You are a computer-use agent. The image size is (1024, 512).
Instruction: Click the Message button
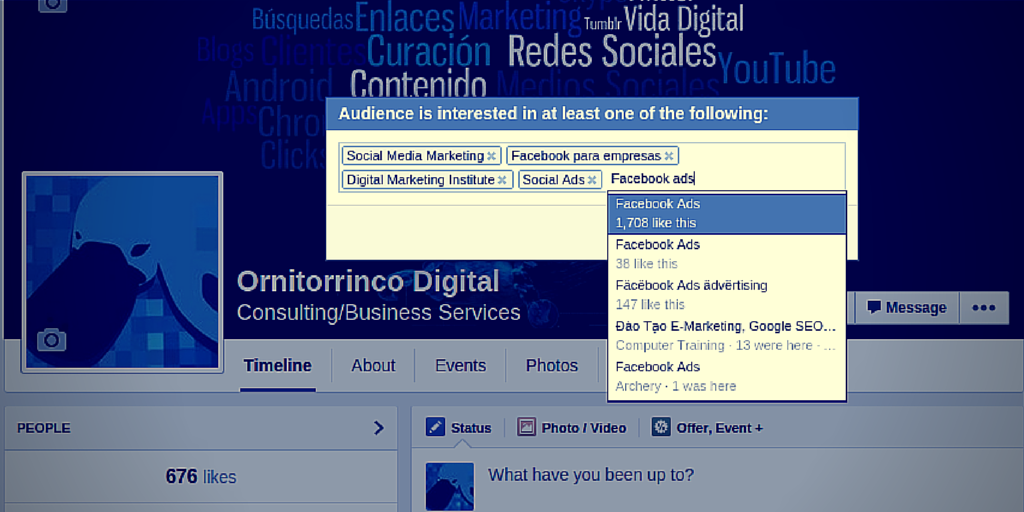tap(906, 308)
